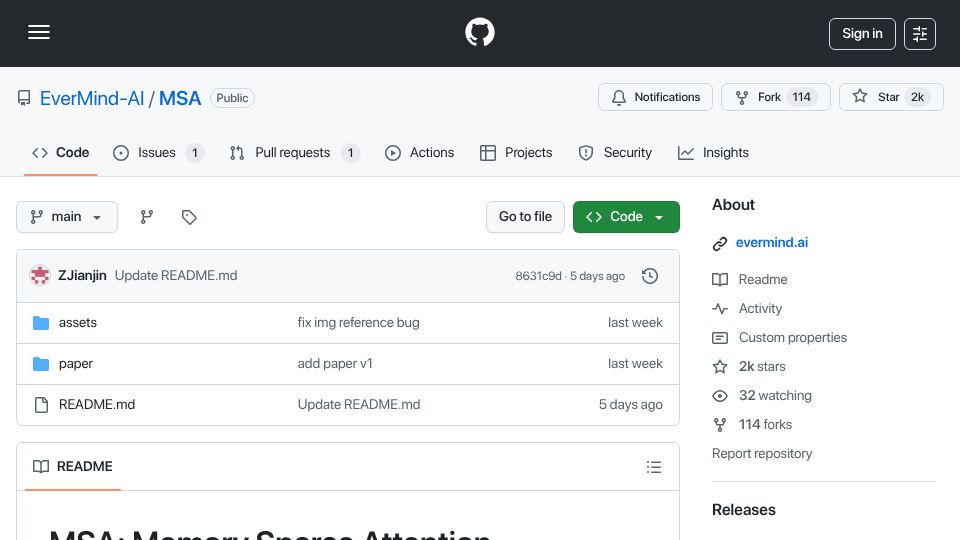This screenshot has height=540, width=960.
Task: Click the Public visibility label
Action: (232, 98)
